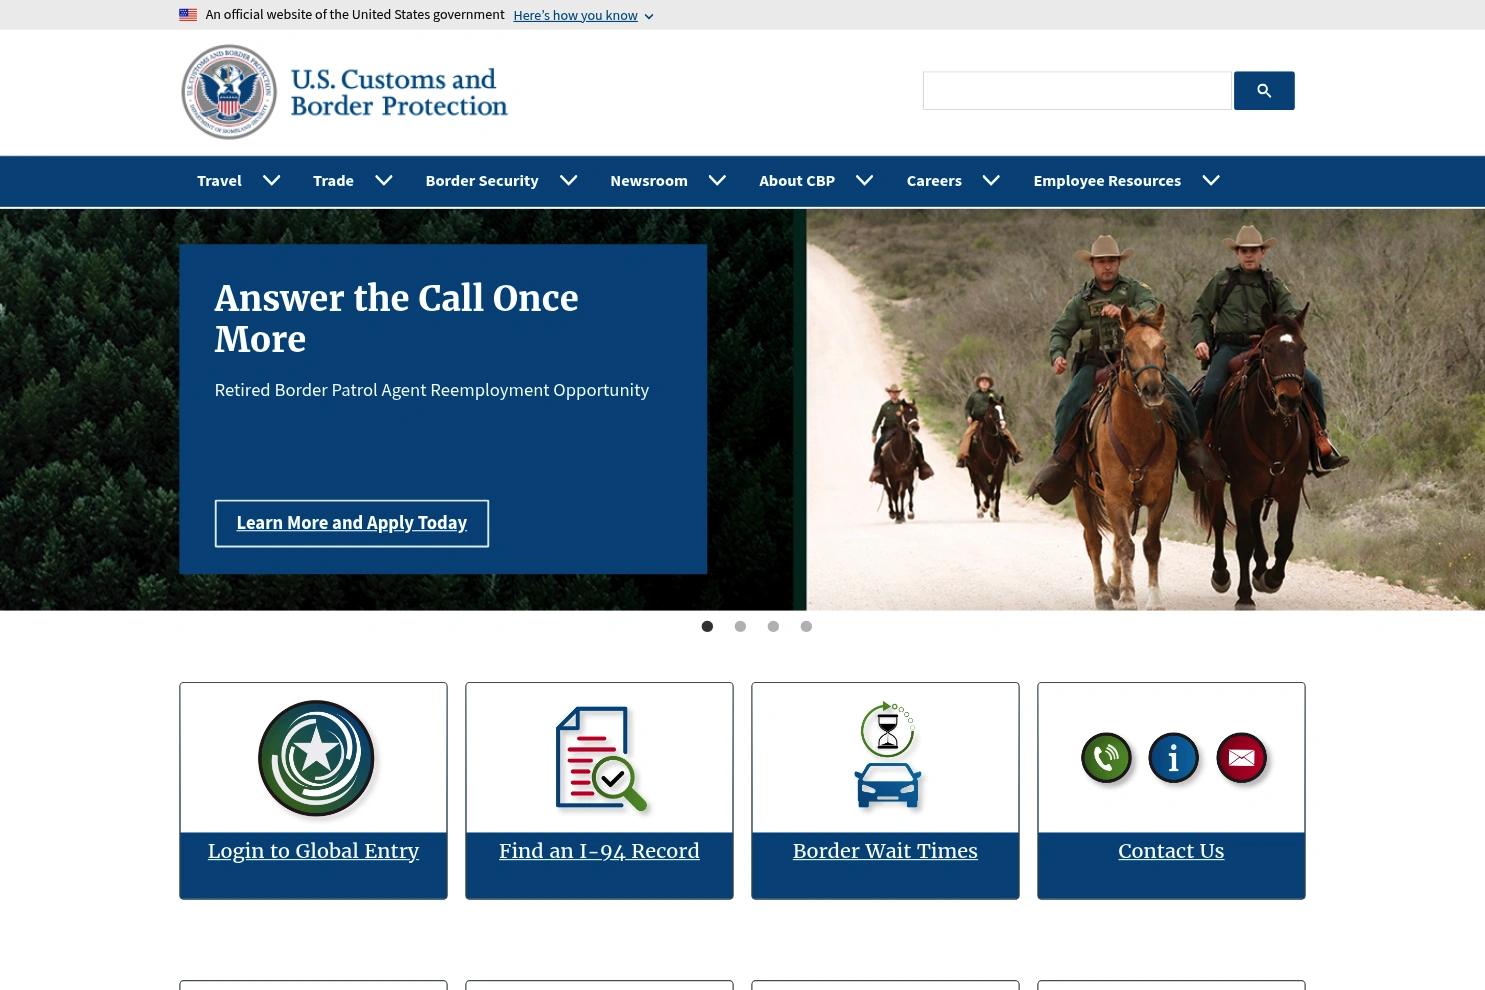Expand the Careers menu chevron
The width and height of the screenshot is (1485, 990).
991,181
